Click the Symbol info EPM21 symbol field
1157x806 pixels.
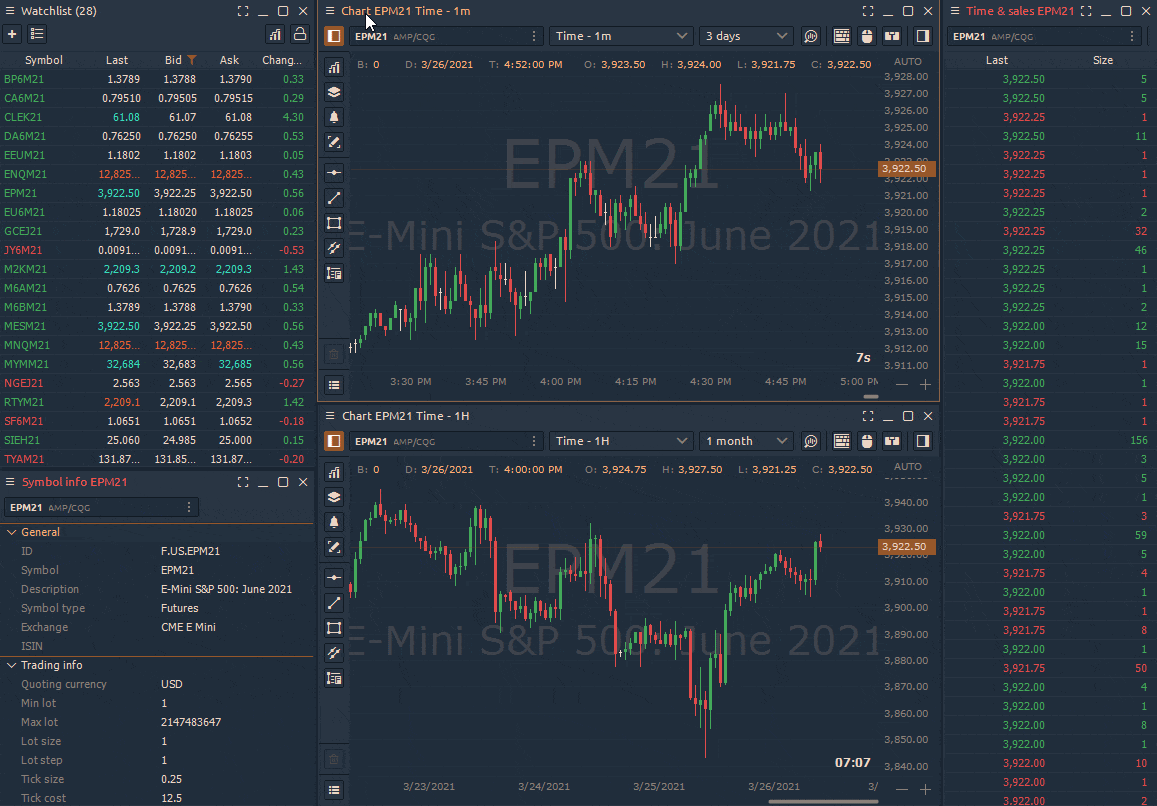[95, 508]
